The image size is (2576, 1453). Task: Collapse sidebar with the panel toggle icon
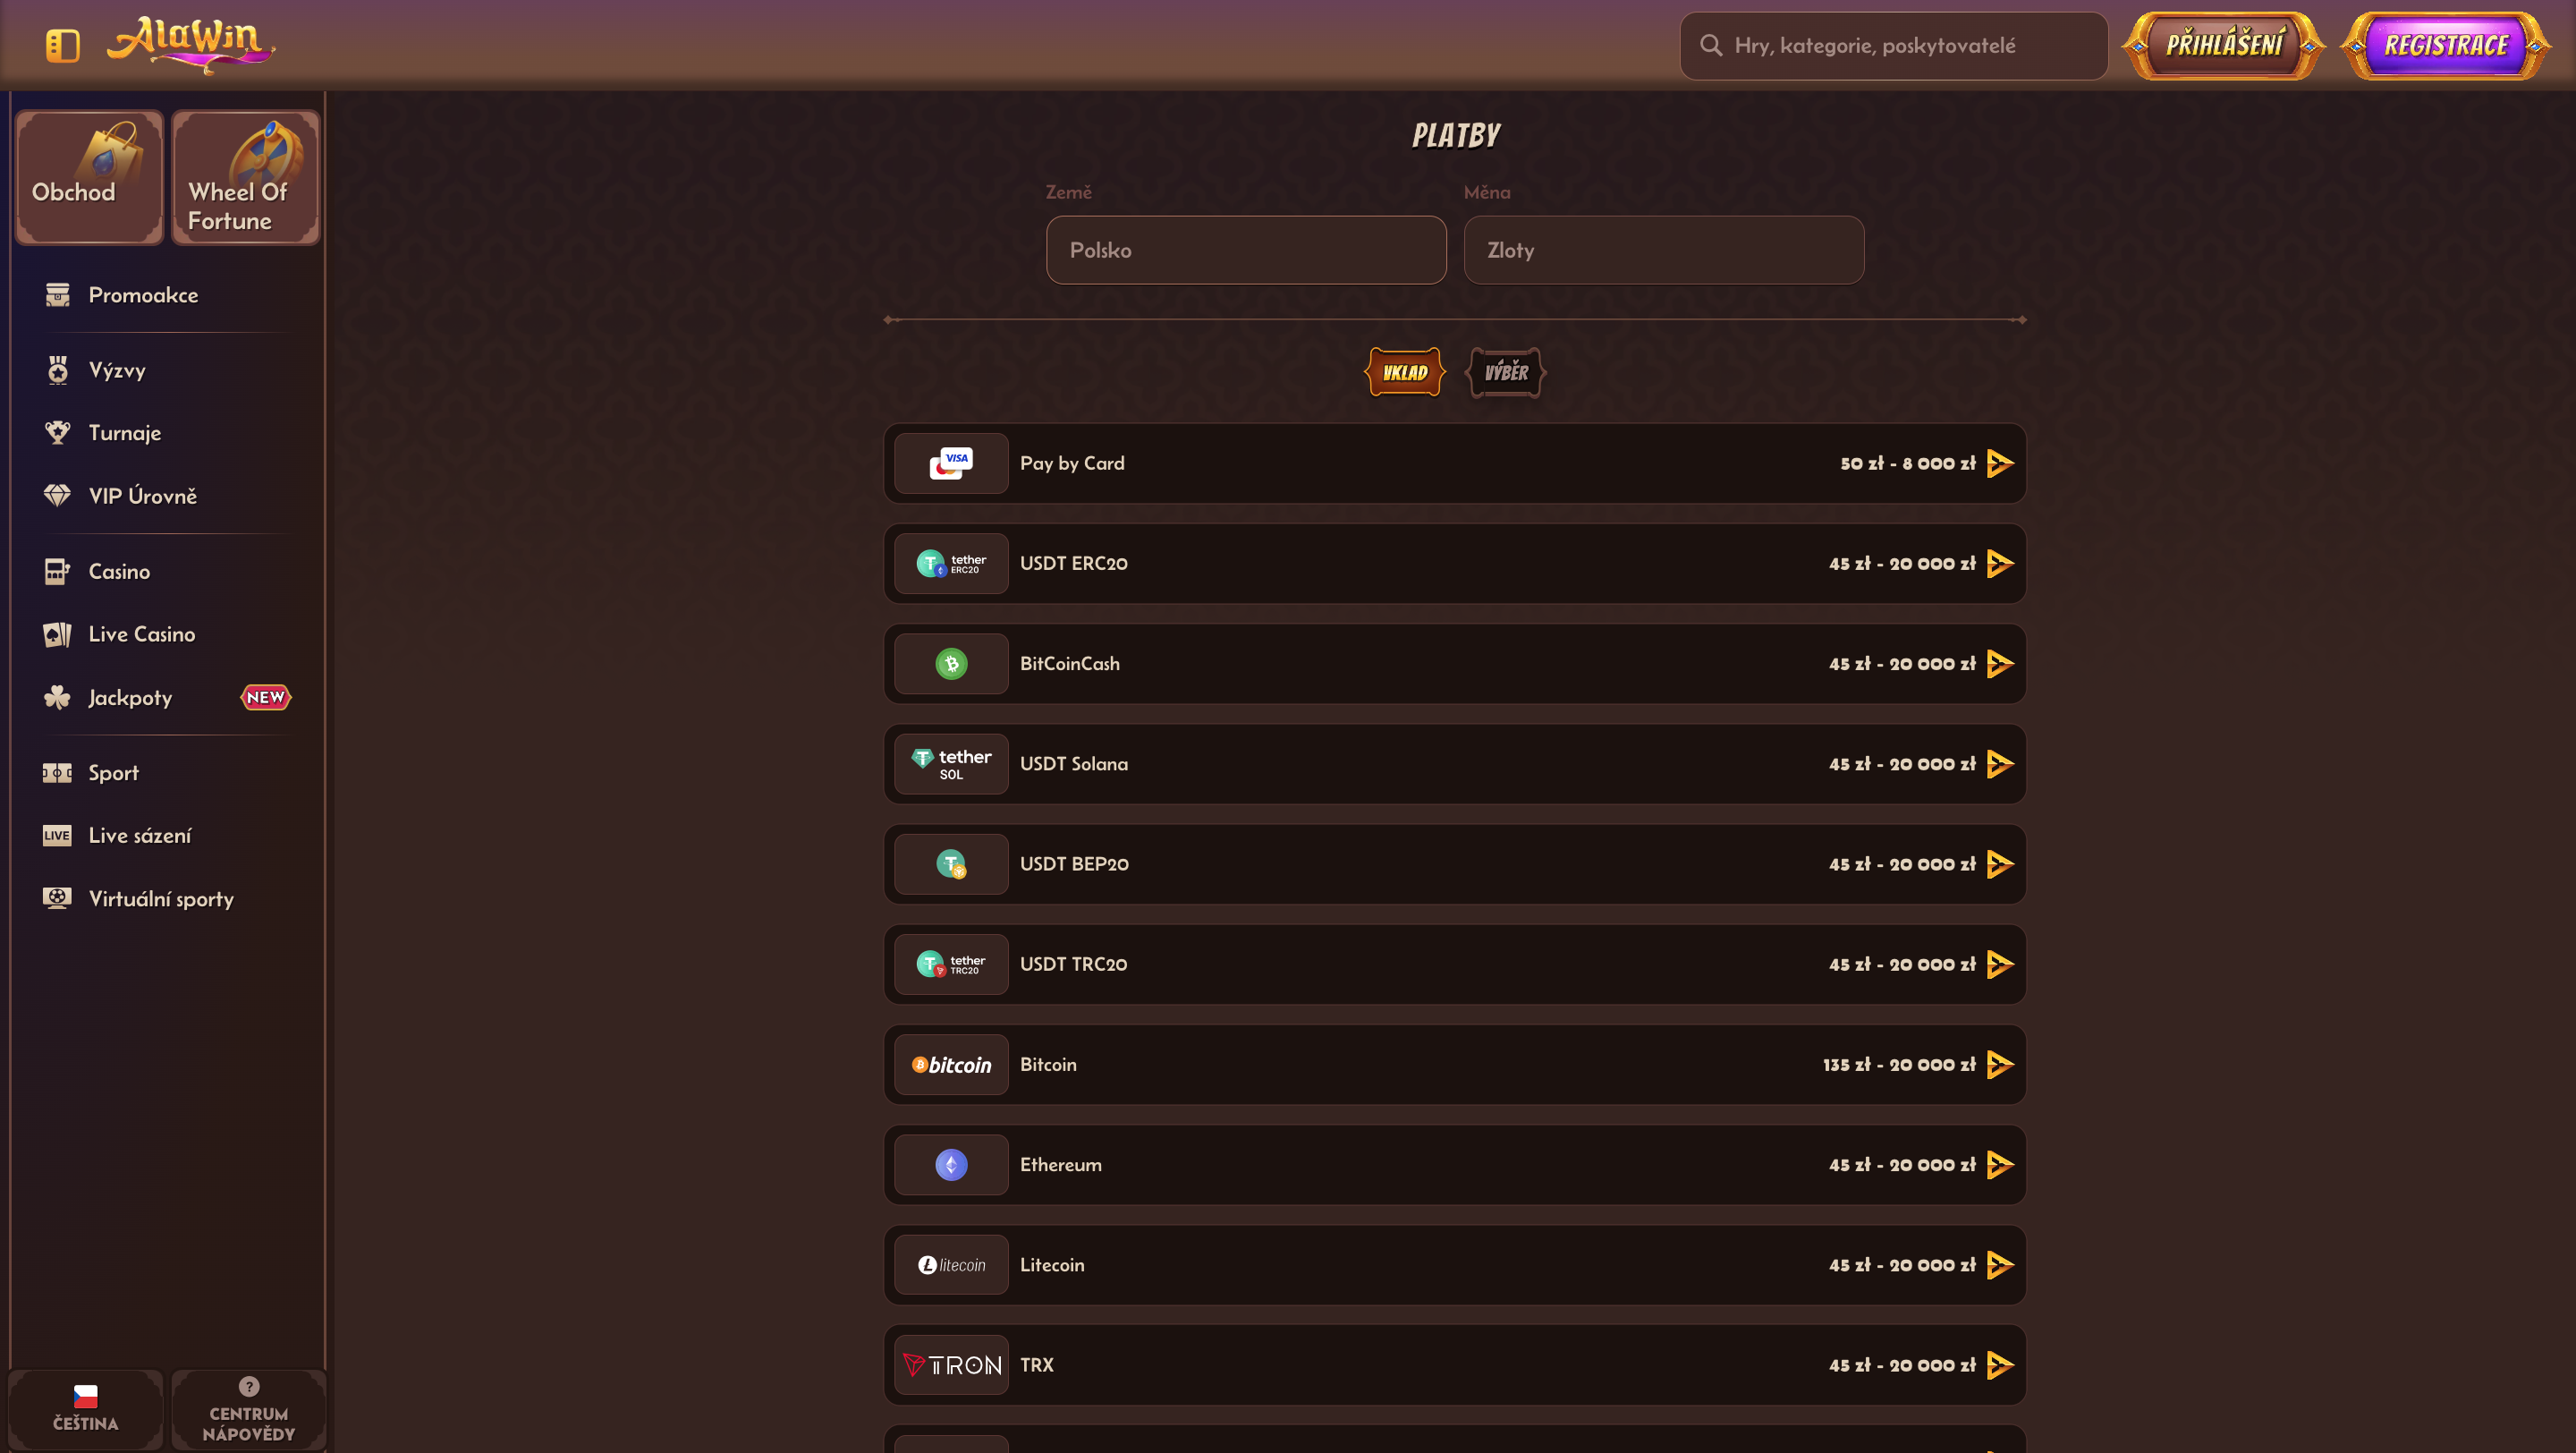pyautogui.click(x=63, y=45)
